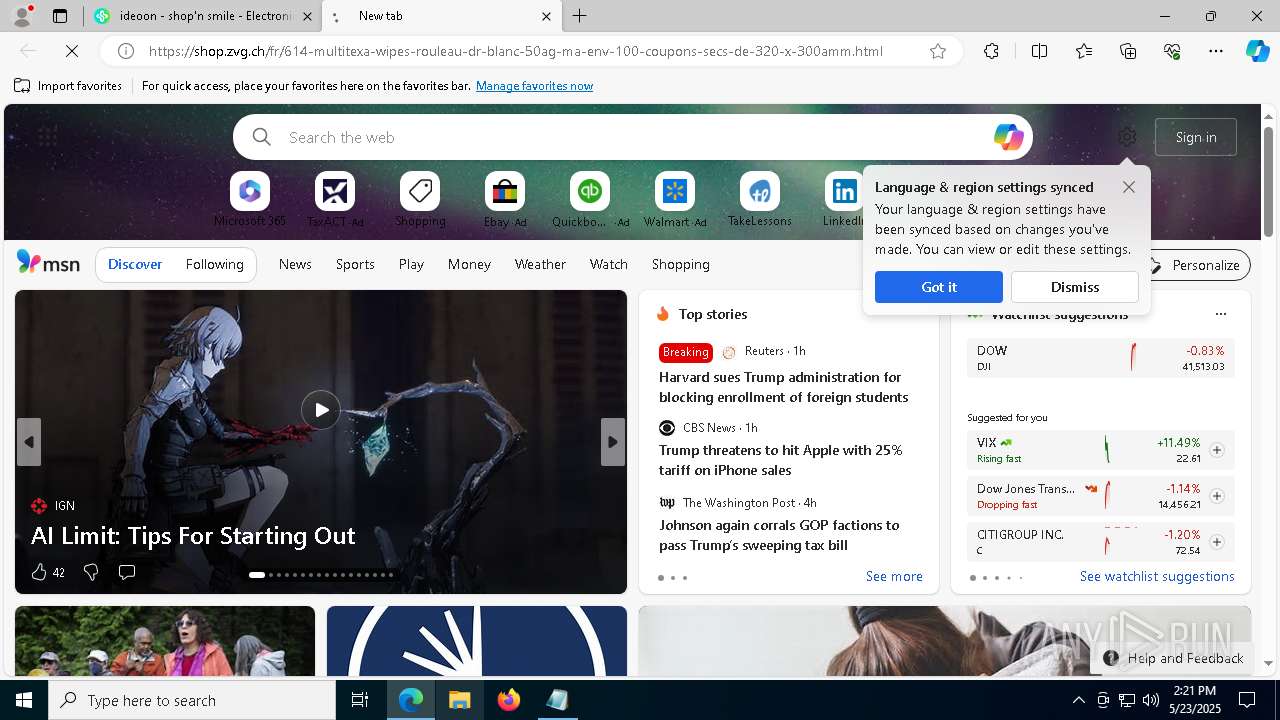The height and width of the screenshot is (720, 1280).
Task: Open the Money menu item
Action: pos(469,264)
